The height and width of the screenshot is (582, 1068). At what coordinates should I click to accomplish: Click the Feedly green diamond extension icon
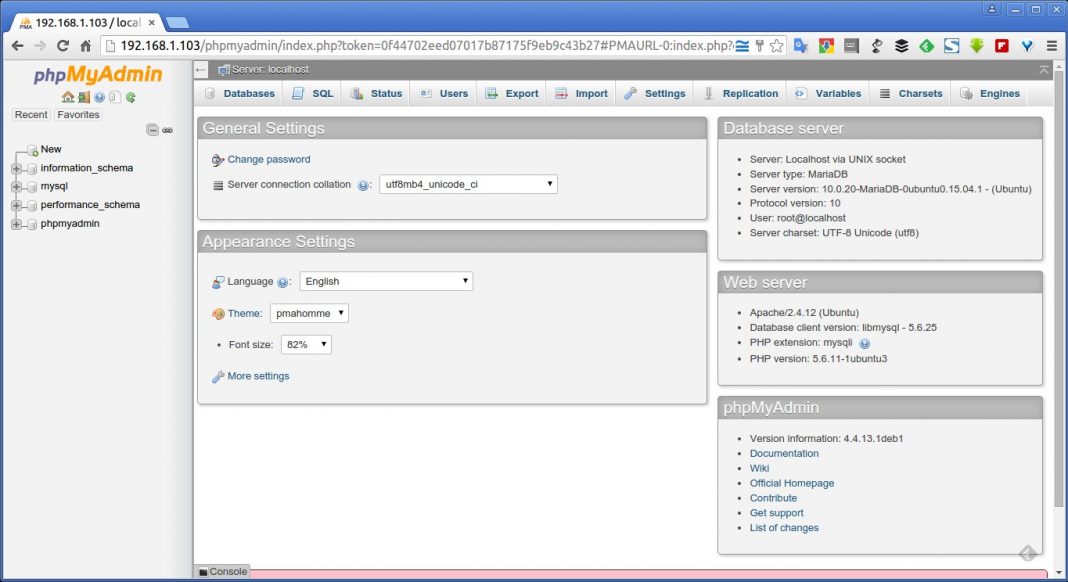(926, 46)
